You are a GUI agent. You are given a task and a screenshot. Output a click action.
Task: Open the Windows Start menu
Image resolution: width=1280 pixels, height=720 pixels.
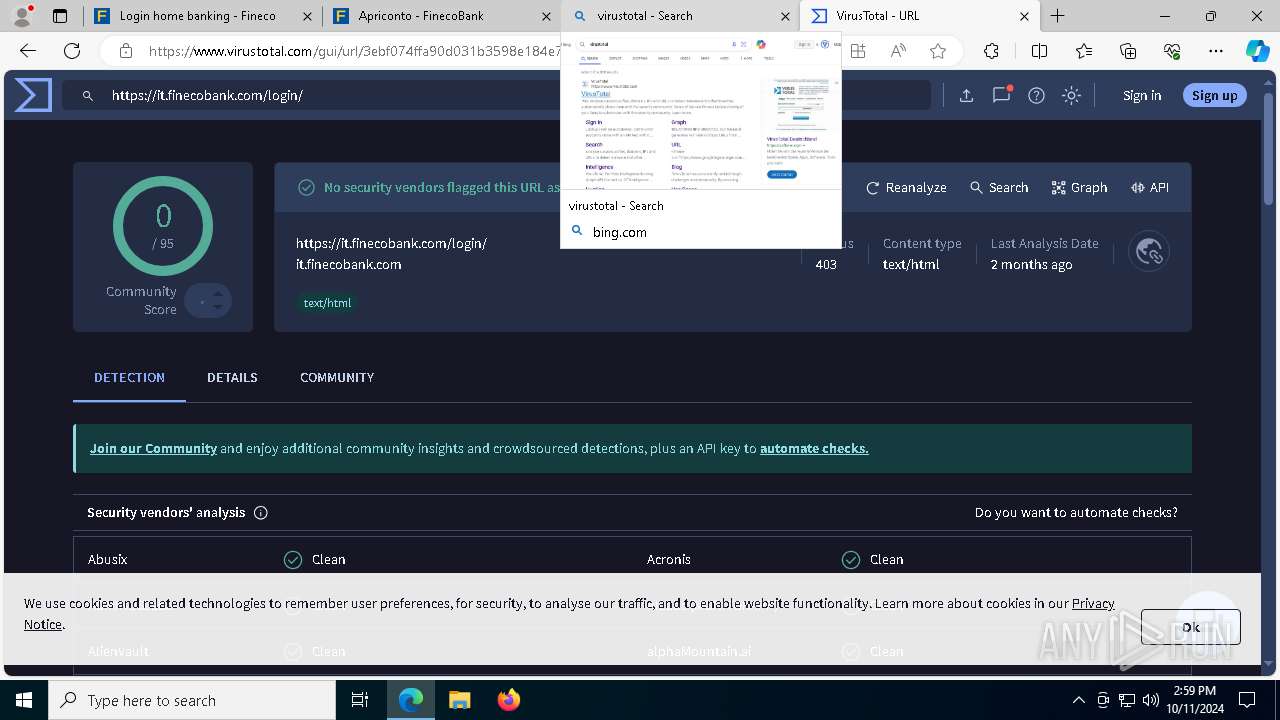(x=24, y=700)
